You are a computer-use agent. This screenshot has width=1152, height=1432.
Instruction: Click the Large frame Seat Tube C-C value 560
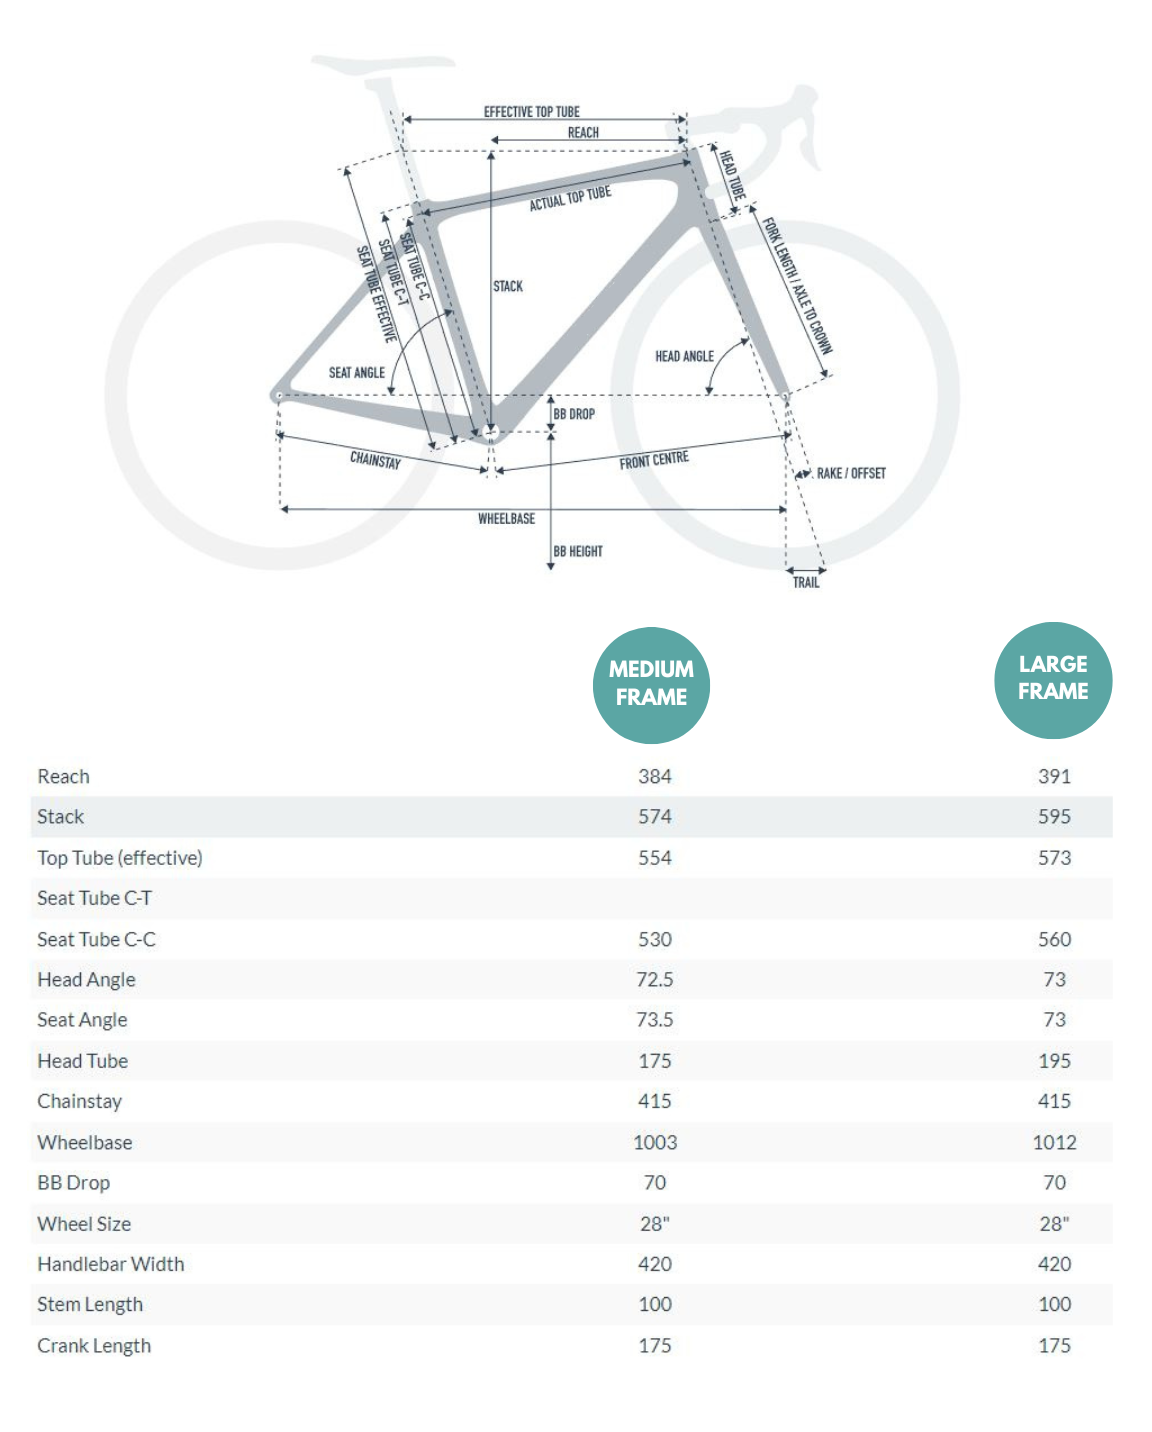(1054, 940)
